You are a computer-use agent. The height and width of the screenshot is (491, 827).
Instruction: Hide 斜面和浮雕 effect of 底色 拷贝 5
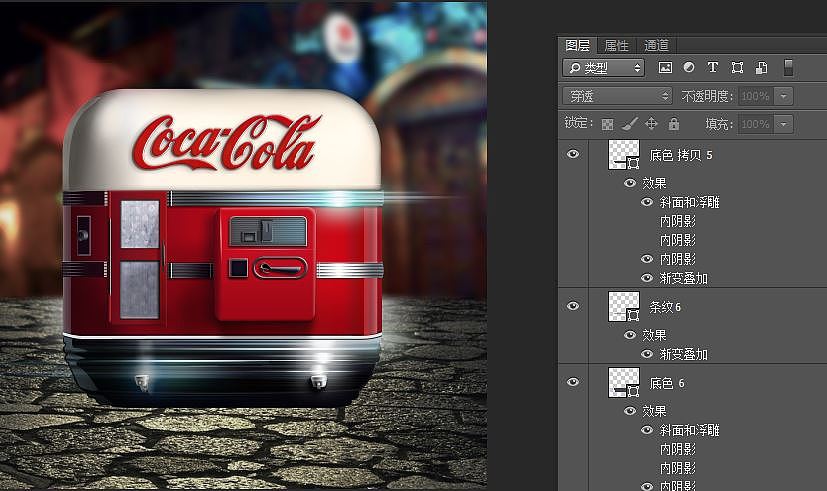point(647,202)
